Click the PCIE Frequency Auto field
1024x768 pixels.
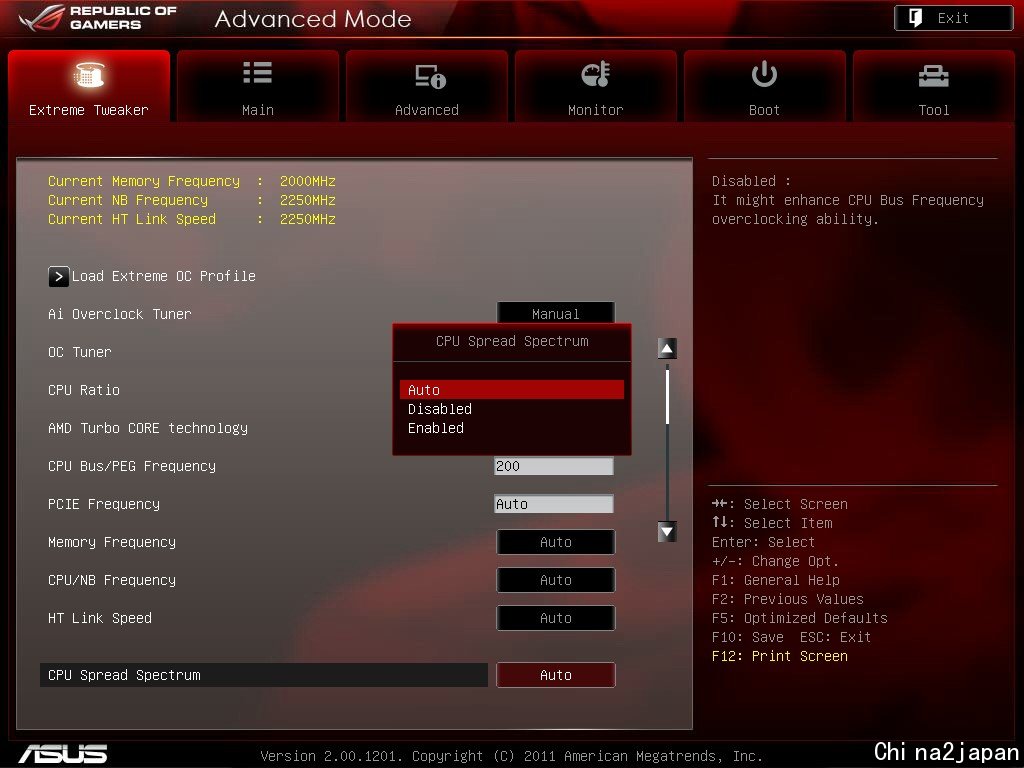pos(554,504)
